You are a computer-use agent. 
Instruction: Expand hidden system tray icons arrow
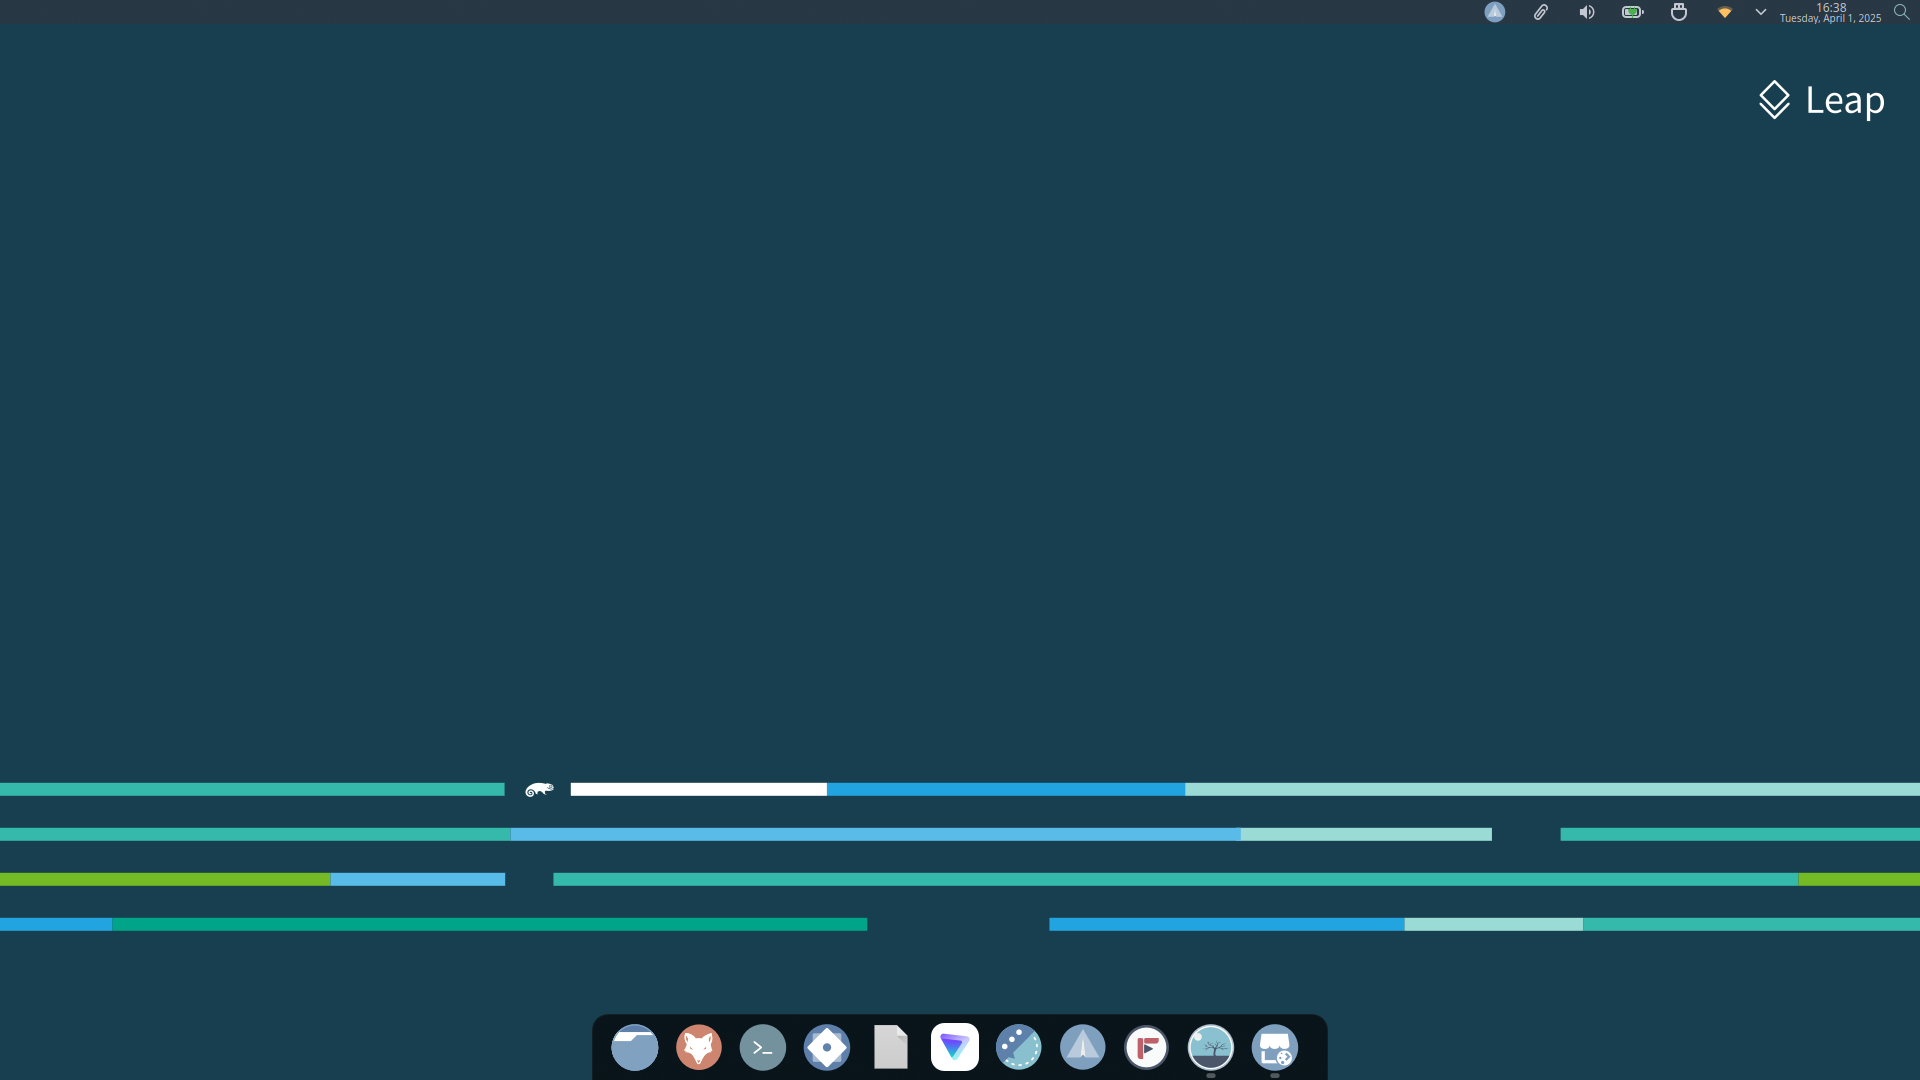pos(1761,12)
